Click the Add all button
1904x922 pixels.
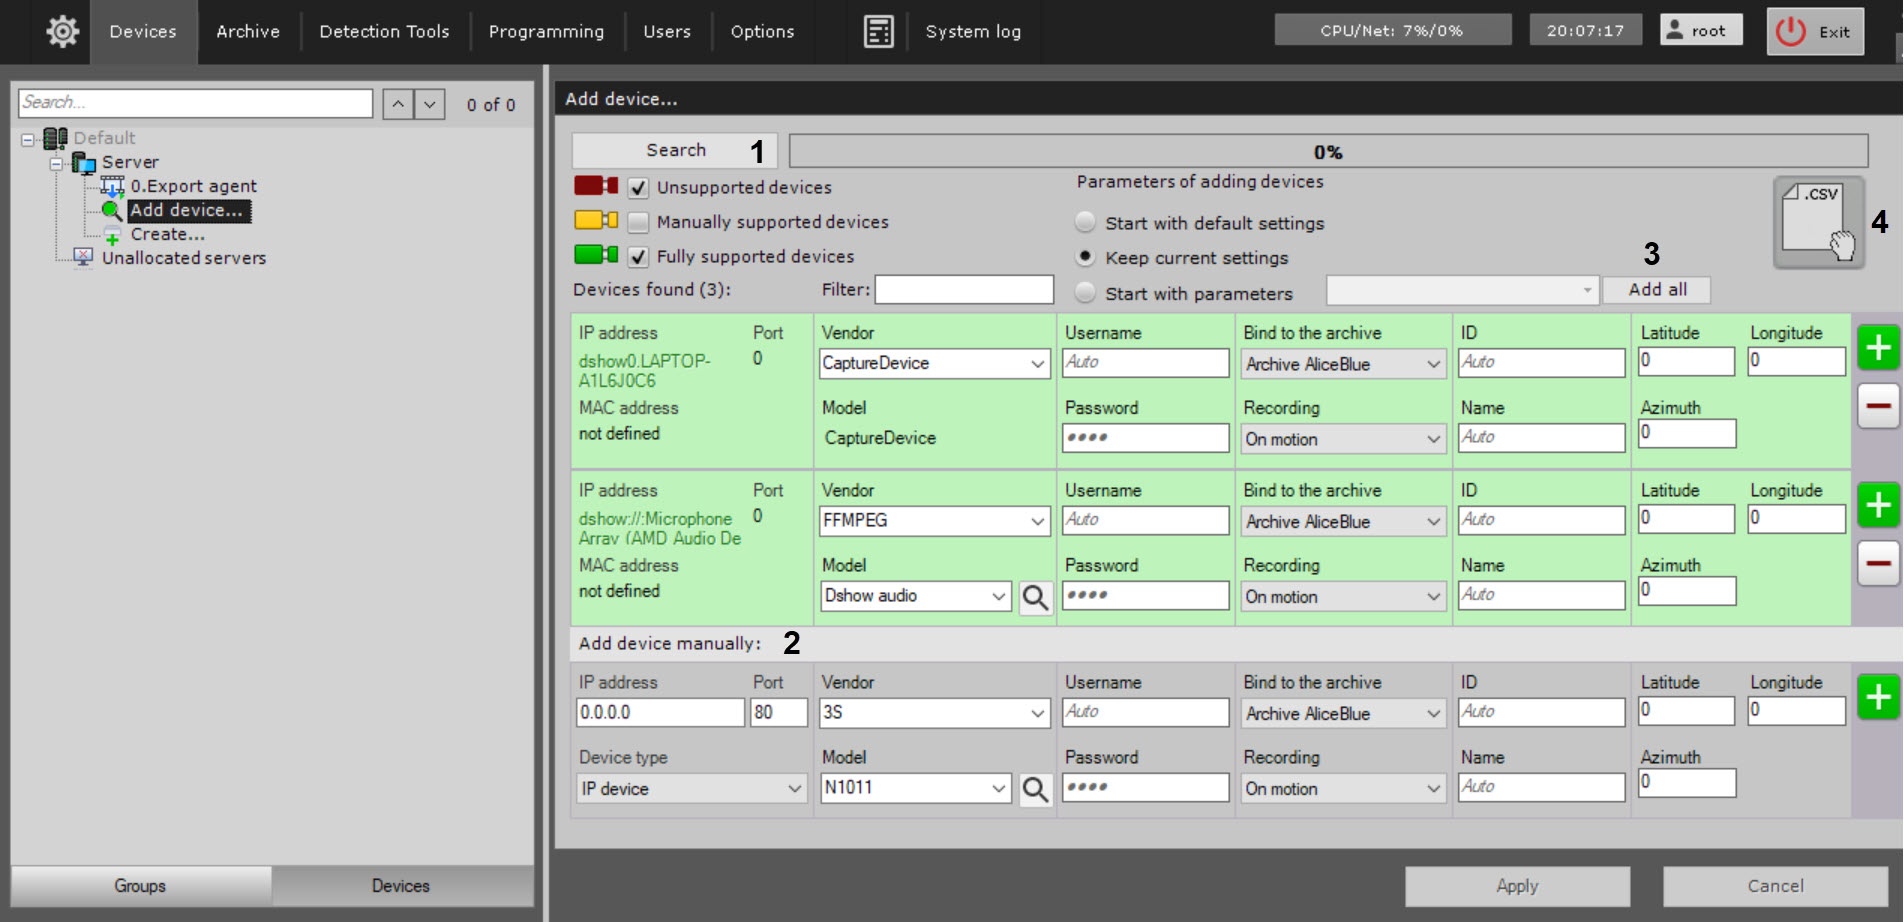coord(1656,290)
